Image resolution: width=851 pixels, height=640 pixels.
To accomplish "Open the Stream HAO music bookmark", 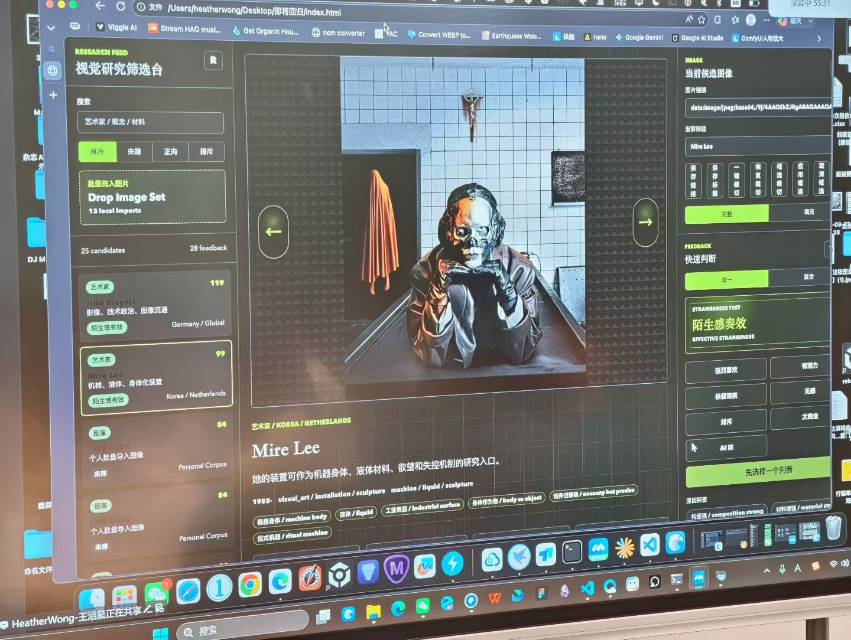I will click(x=185, y=28).
